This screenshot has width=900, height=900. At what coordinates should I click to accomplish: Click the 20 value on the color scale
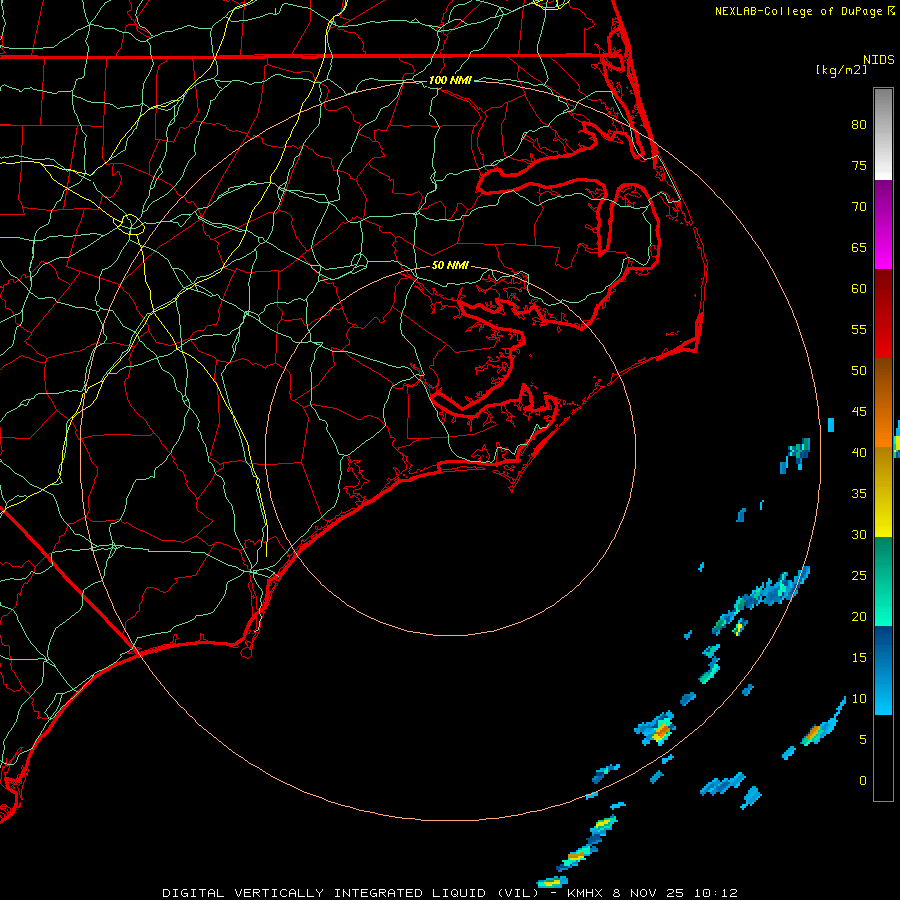tap(859, 617)
